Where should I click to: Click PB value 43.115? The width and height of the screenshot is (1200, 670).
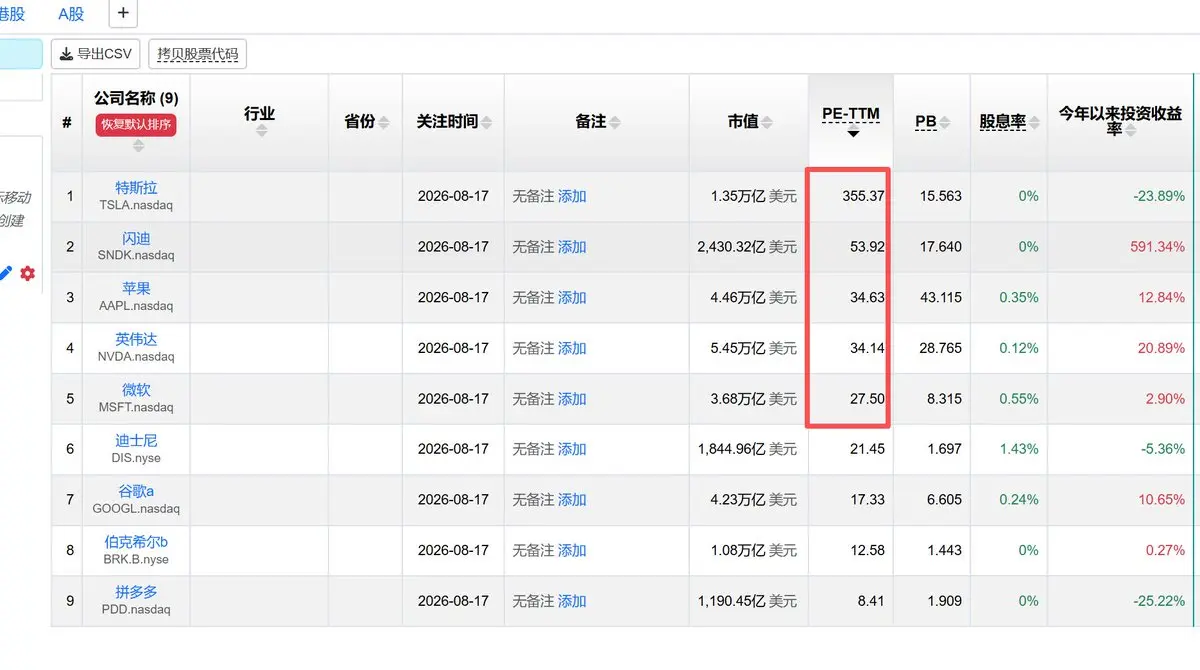tap(940, 297)
